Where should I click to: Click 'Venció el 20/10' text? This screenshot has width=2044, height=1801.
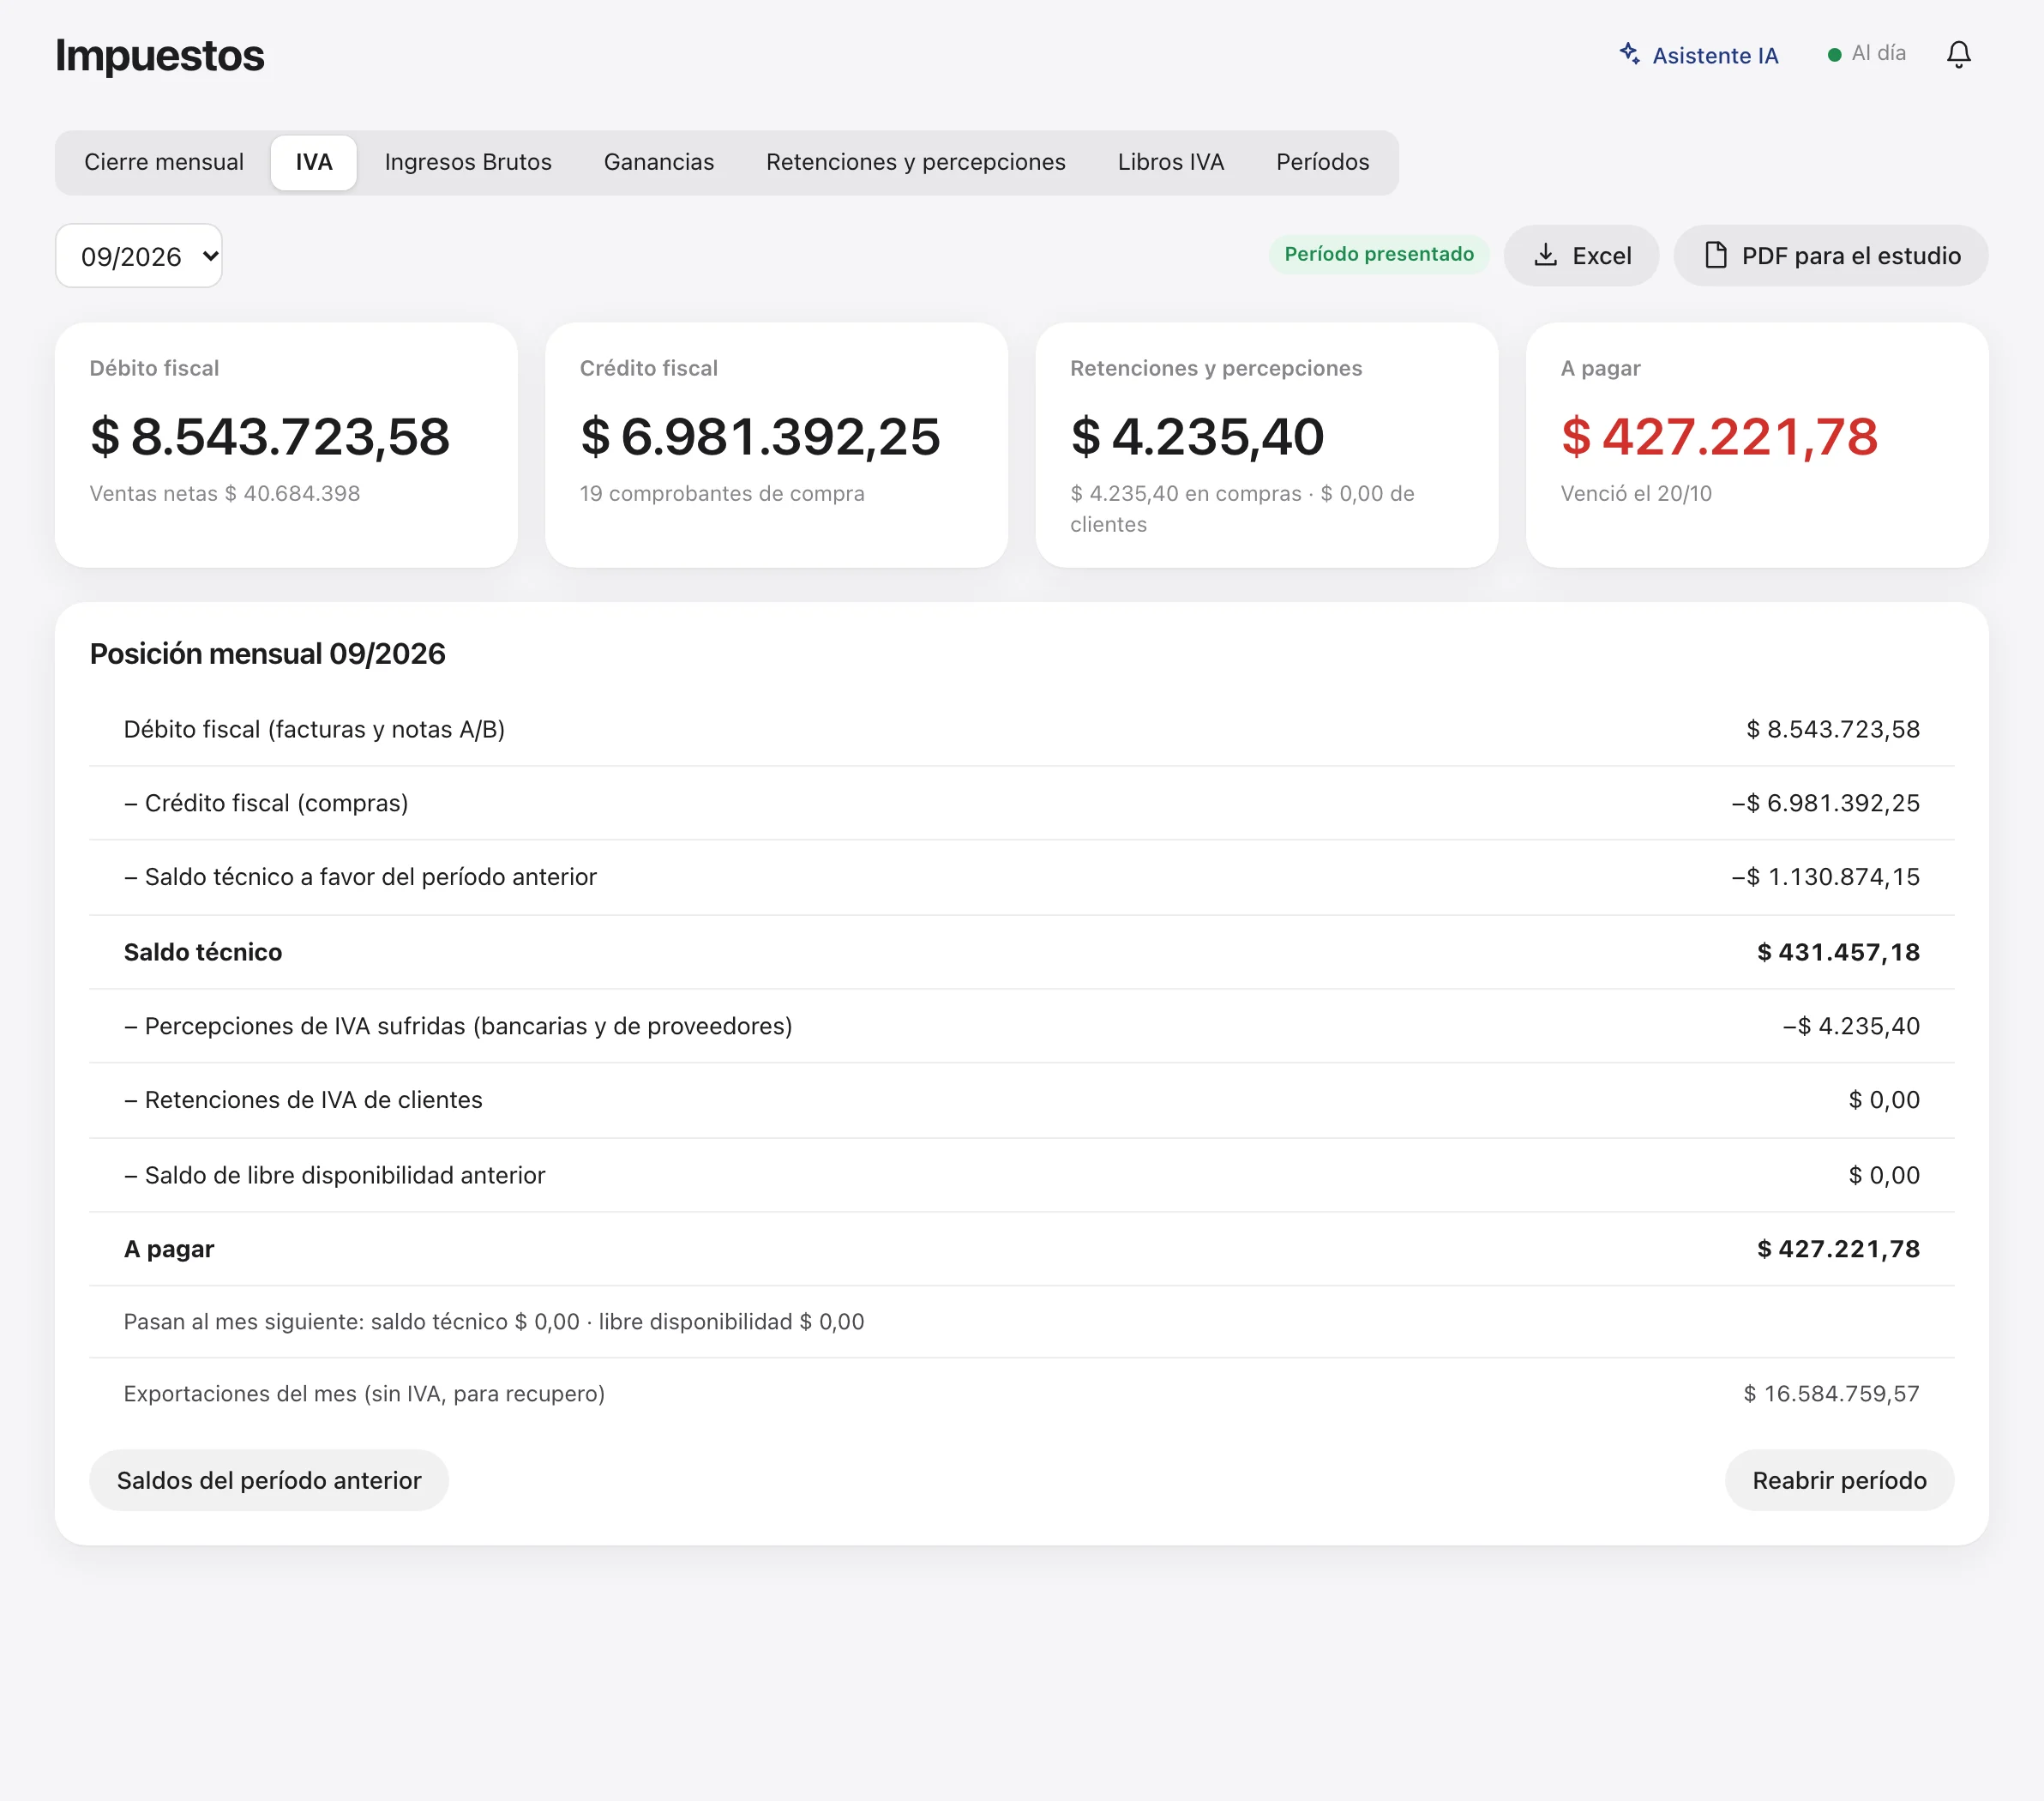[x=1636, y=493]
